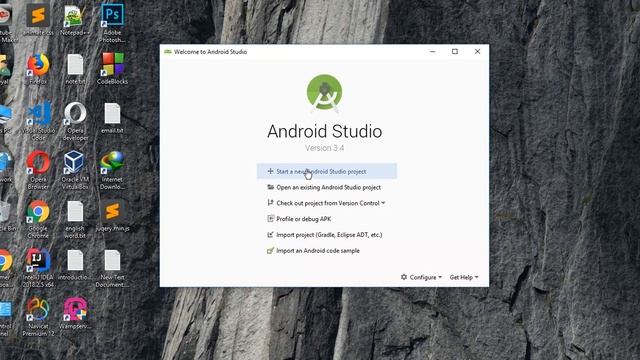
Task: Open the Get Help dropdown
Action: [x=464, y=277]
